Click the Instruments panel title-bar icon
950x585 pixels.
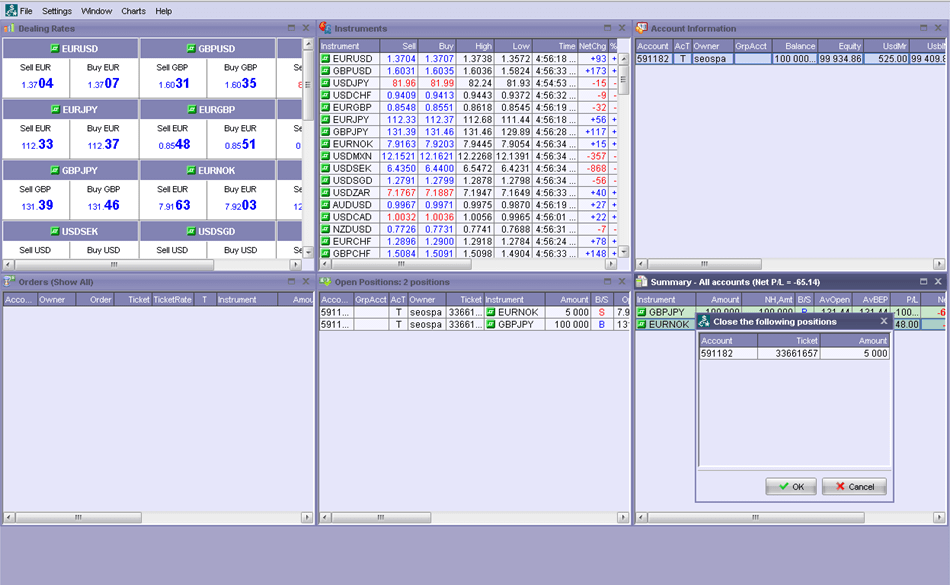point(322,28)
